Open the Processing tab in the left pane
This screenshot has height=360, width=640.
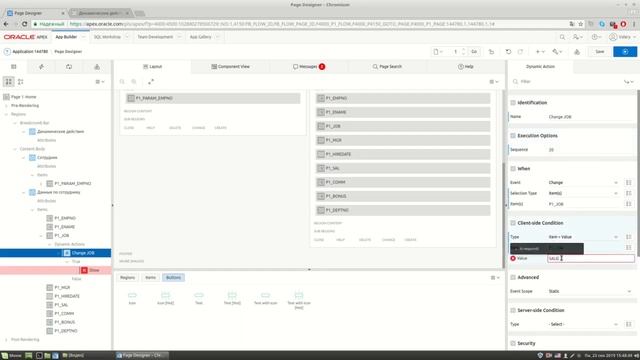tap(69, 67)
